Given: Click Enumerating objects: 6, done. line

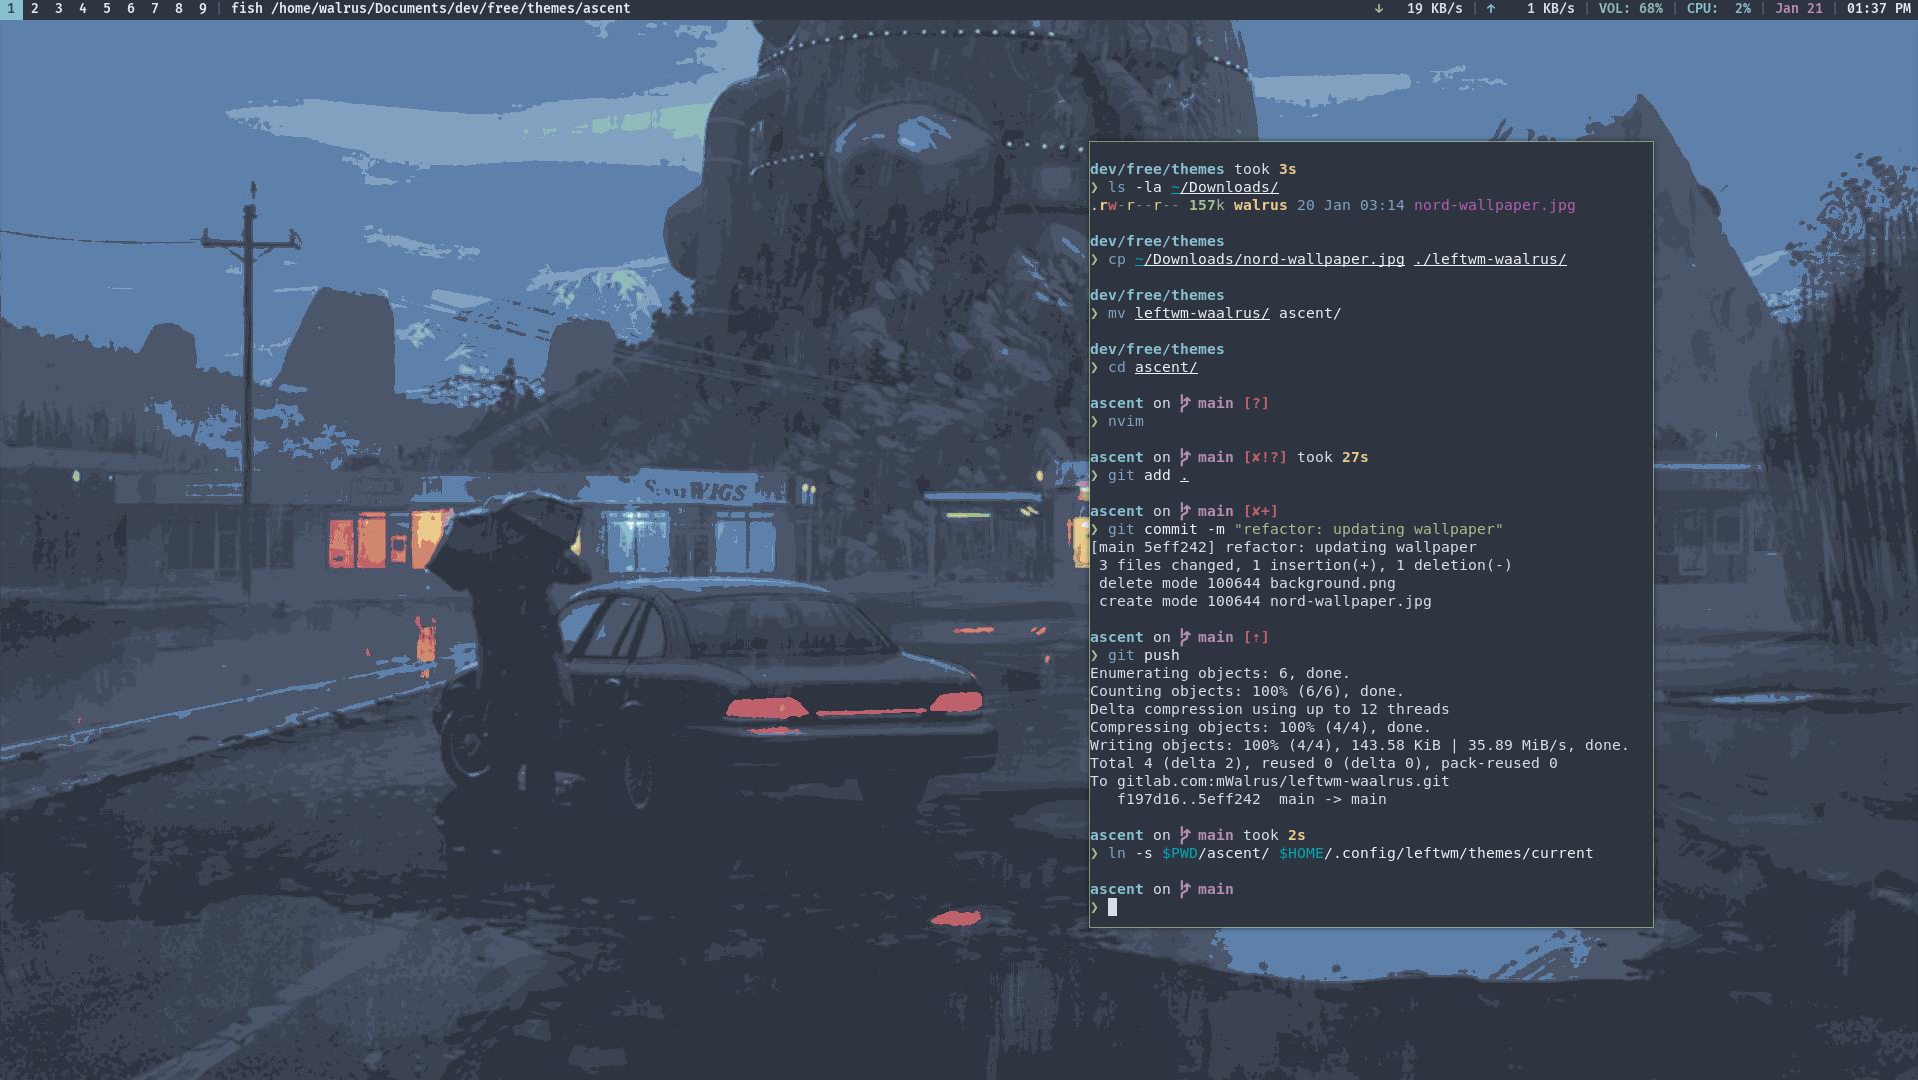Looking at the screenshot, I should pos(1220,674).
